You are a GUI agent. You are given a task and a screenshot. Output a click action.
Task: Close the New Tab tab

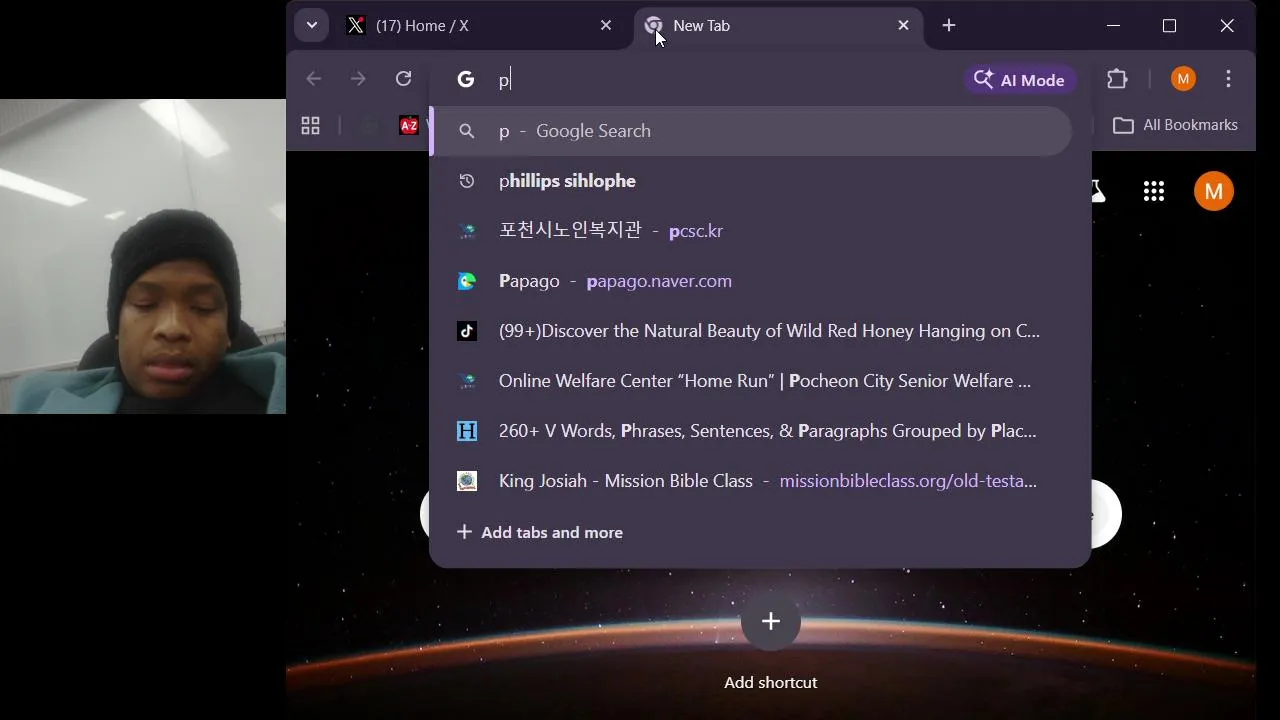click(x=904, y=26)
